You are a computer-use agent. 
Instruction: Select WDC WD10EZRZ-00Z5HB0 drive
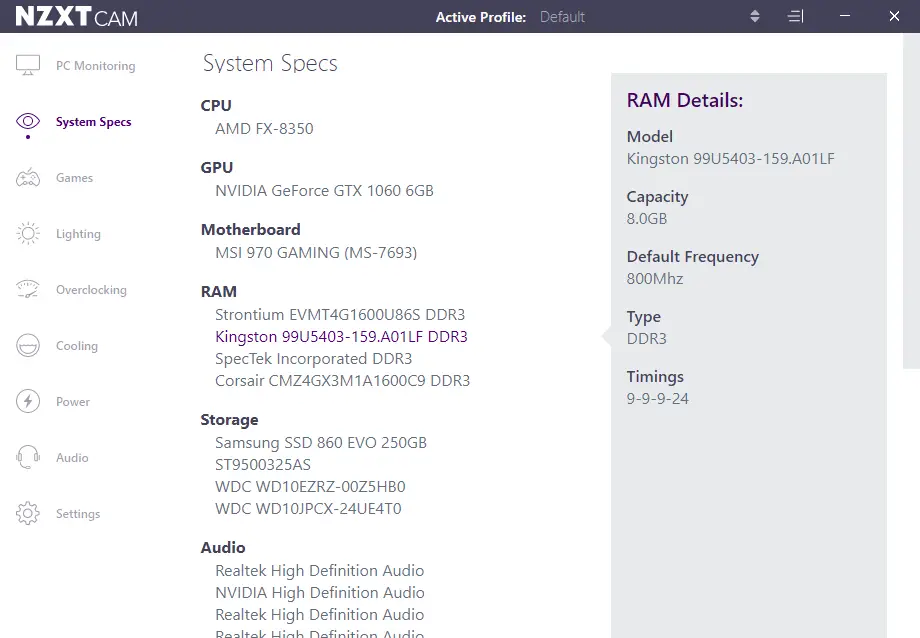(310, 487)
